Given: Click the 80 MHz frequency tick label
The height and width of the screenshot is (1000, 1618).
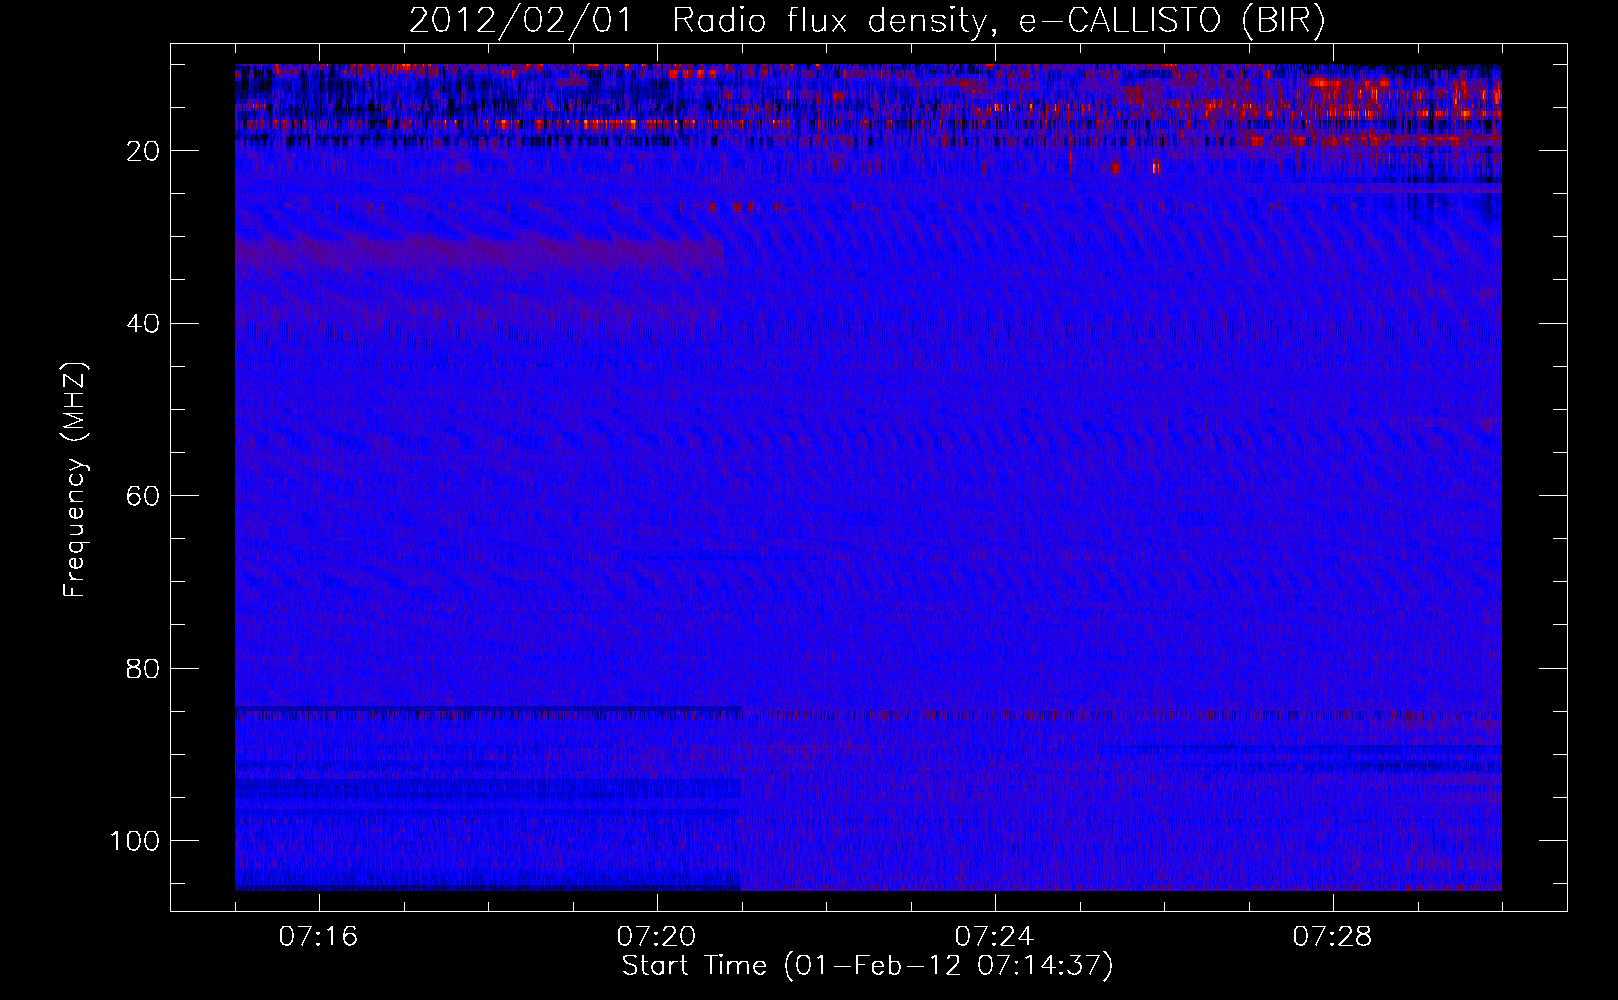Looking at the screenshot, I should coord(143,668).
